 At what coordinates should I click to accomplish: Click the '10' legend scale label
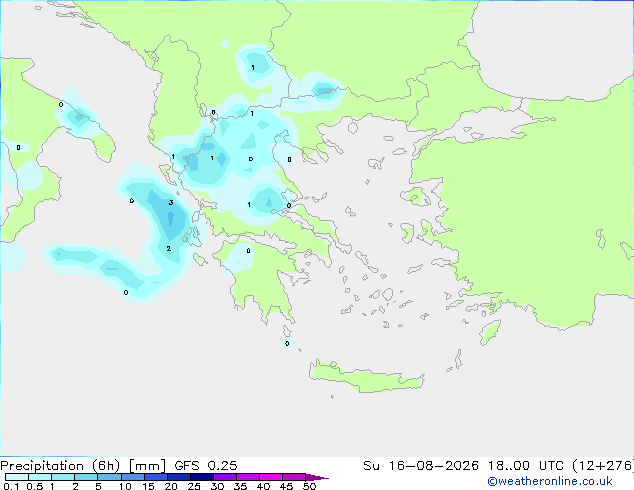coord(125,486)
